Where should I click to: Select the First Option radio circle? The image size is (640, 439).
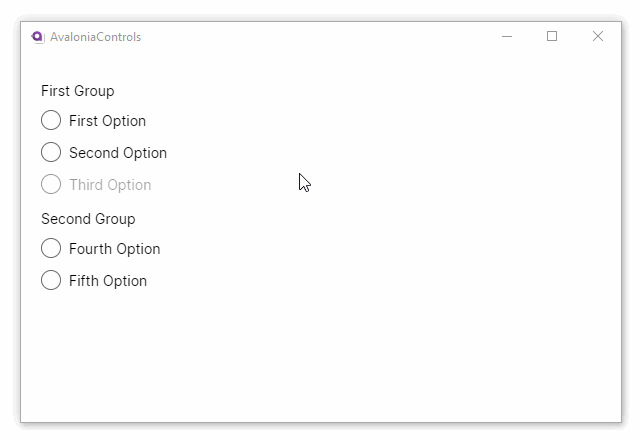click(x=51, y=121)
